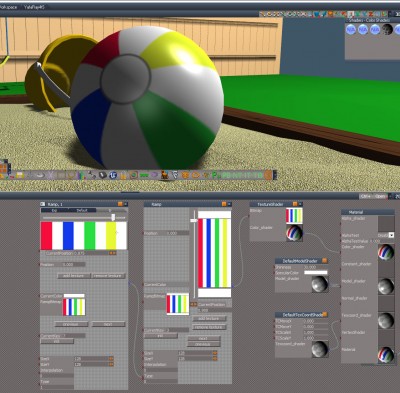
Task: Click the orange icon on DefaultModelShader title bar
Action: tap(324, 261)
